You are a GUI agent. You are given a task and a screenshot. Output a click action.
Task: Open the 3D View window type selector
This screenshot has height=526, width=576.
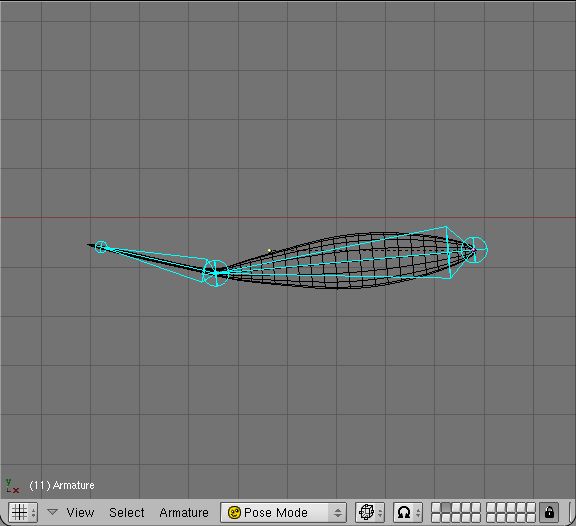[23, 512]
